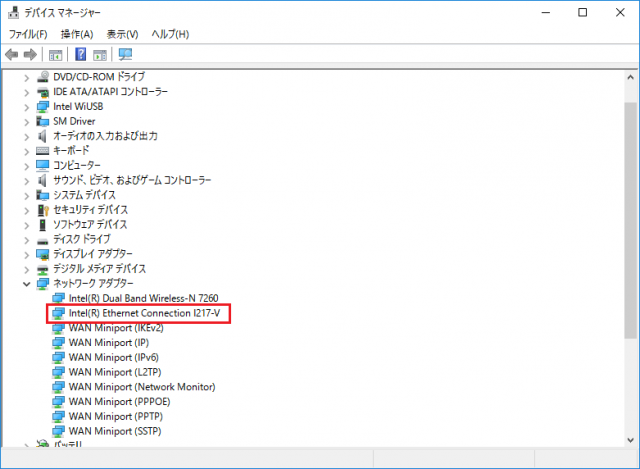Click the action pane toolbar icon
The image size is (640, 469).
(100, 54)
